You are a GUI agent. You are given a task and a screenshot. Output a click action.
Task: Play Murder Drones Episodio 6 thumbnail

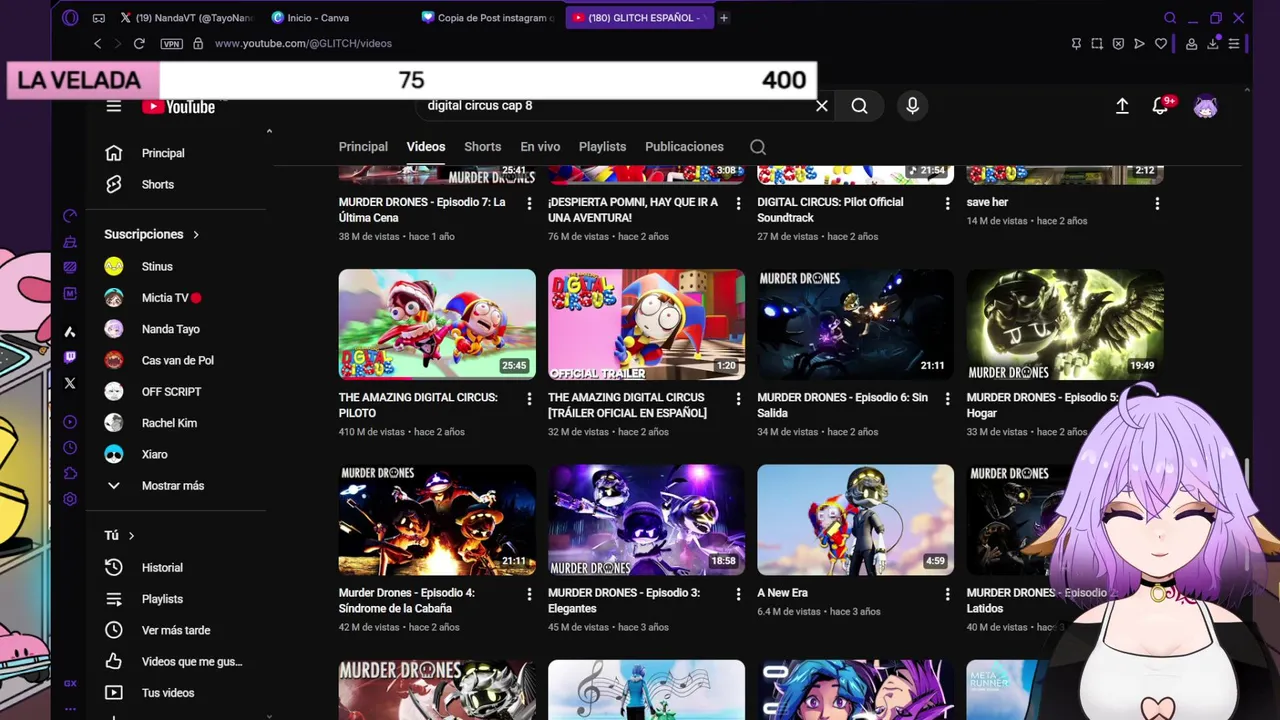point(855,324)
